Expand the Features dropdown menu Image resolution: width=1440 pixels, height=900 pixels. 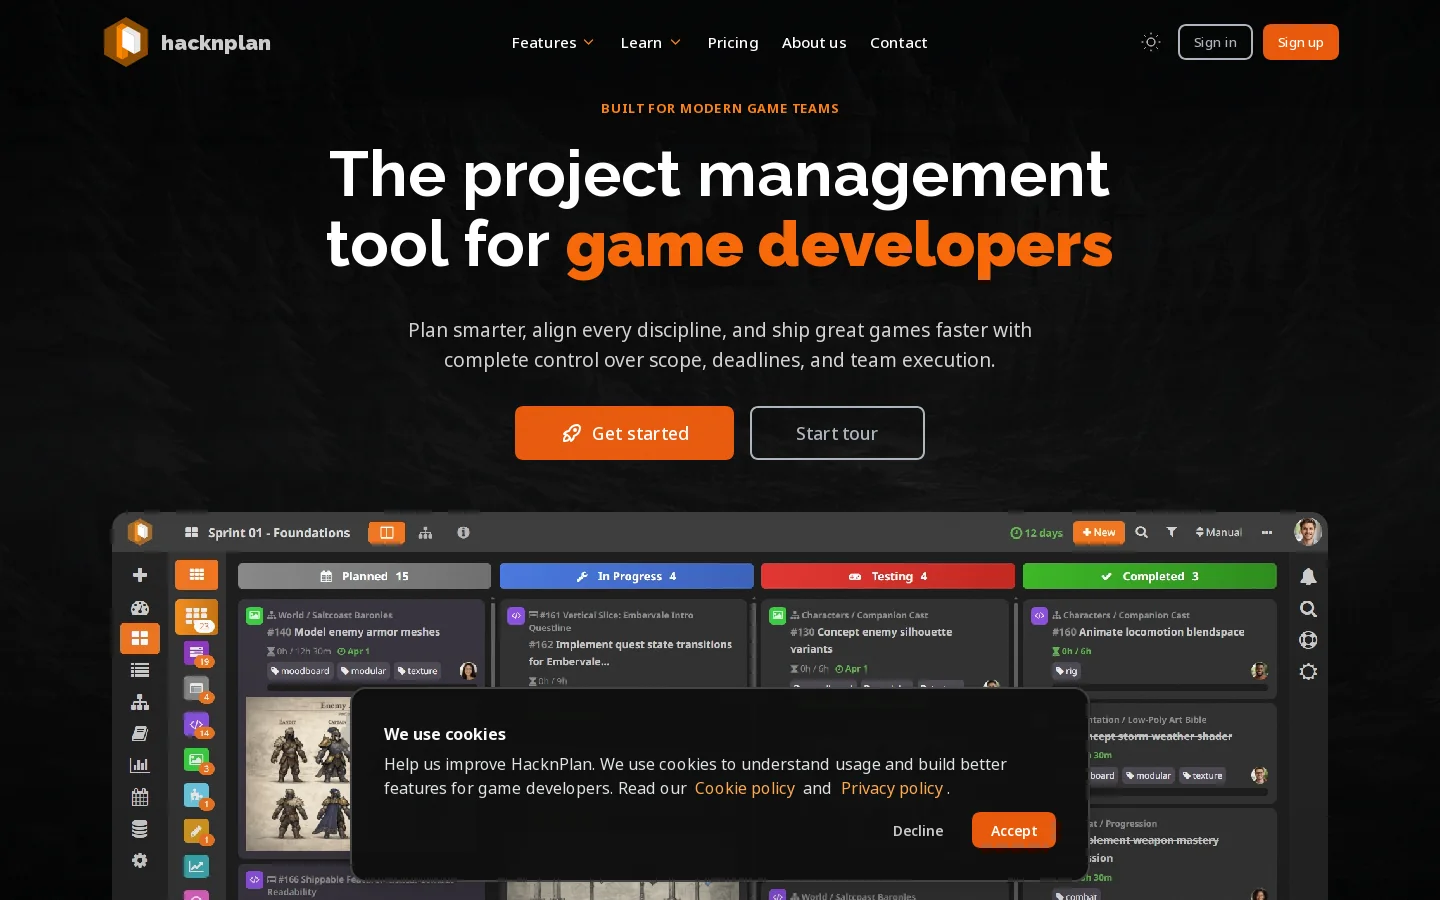coord(553,42)
